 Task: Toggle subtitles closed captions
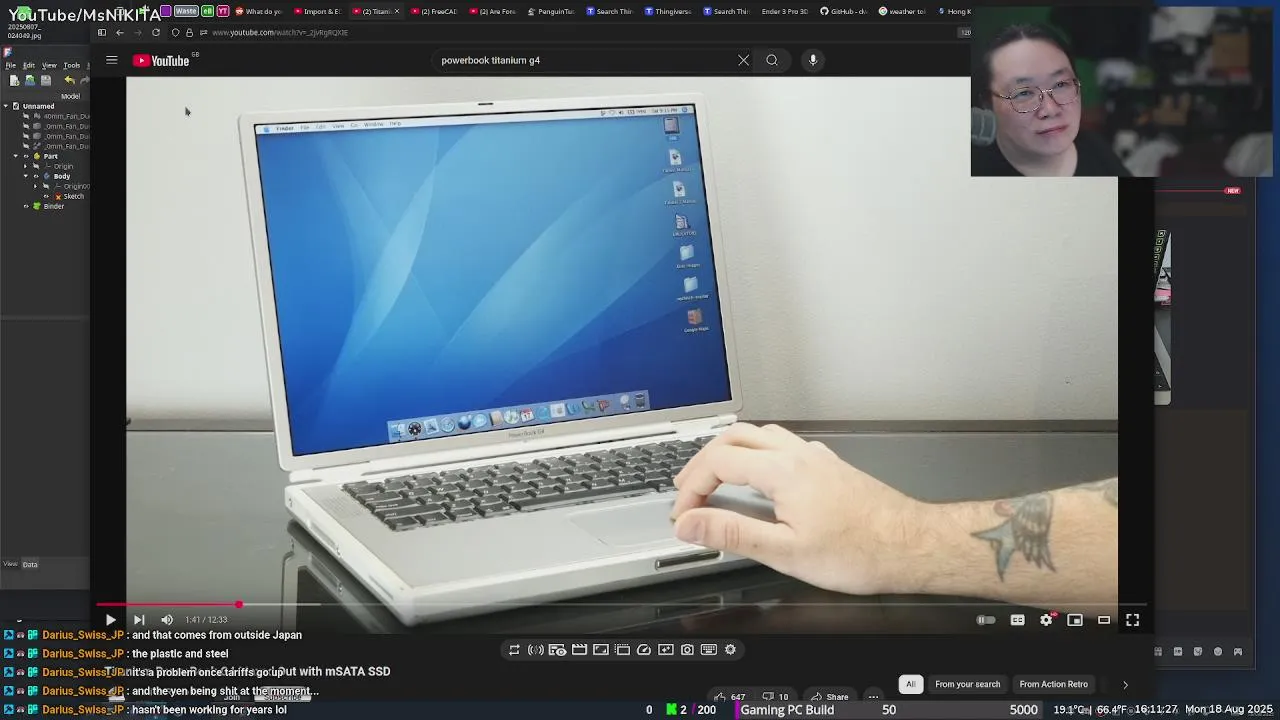pyautogui.click(x=1017, y=620)
